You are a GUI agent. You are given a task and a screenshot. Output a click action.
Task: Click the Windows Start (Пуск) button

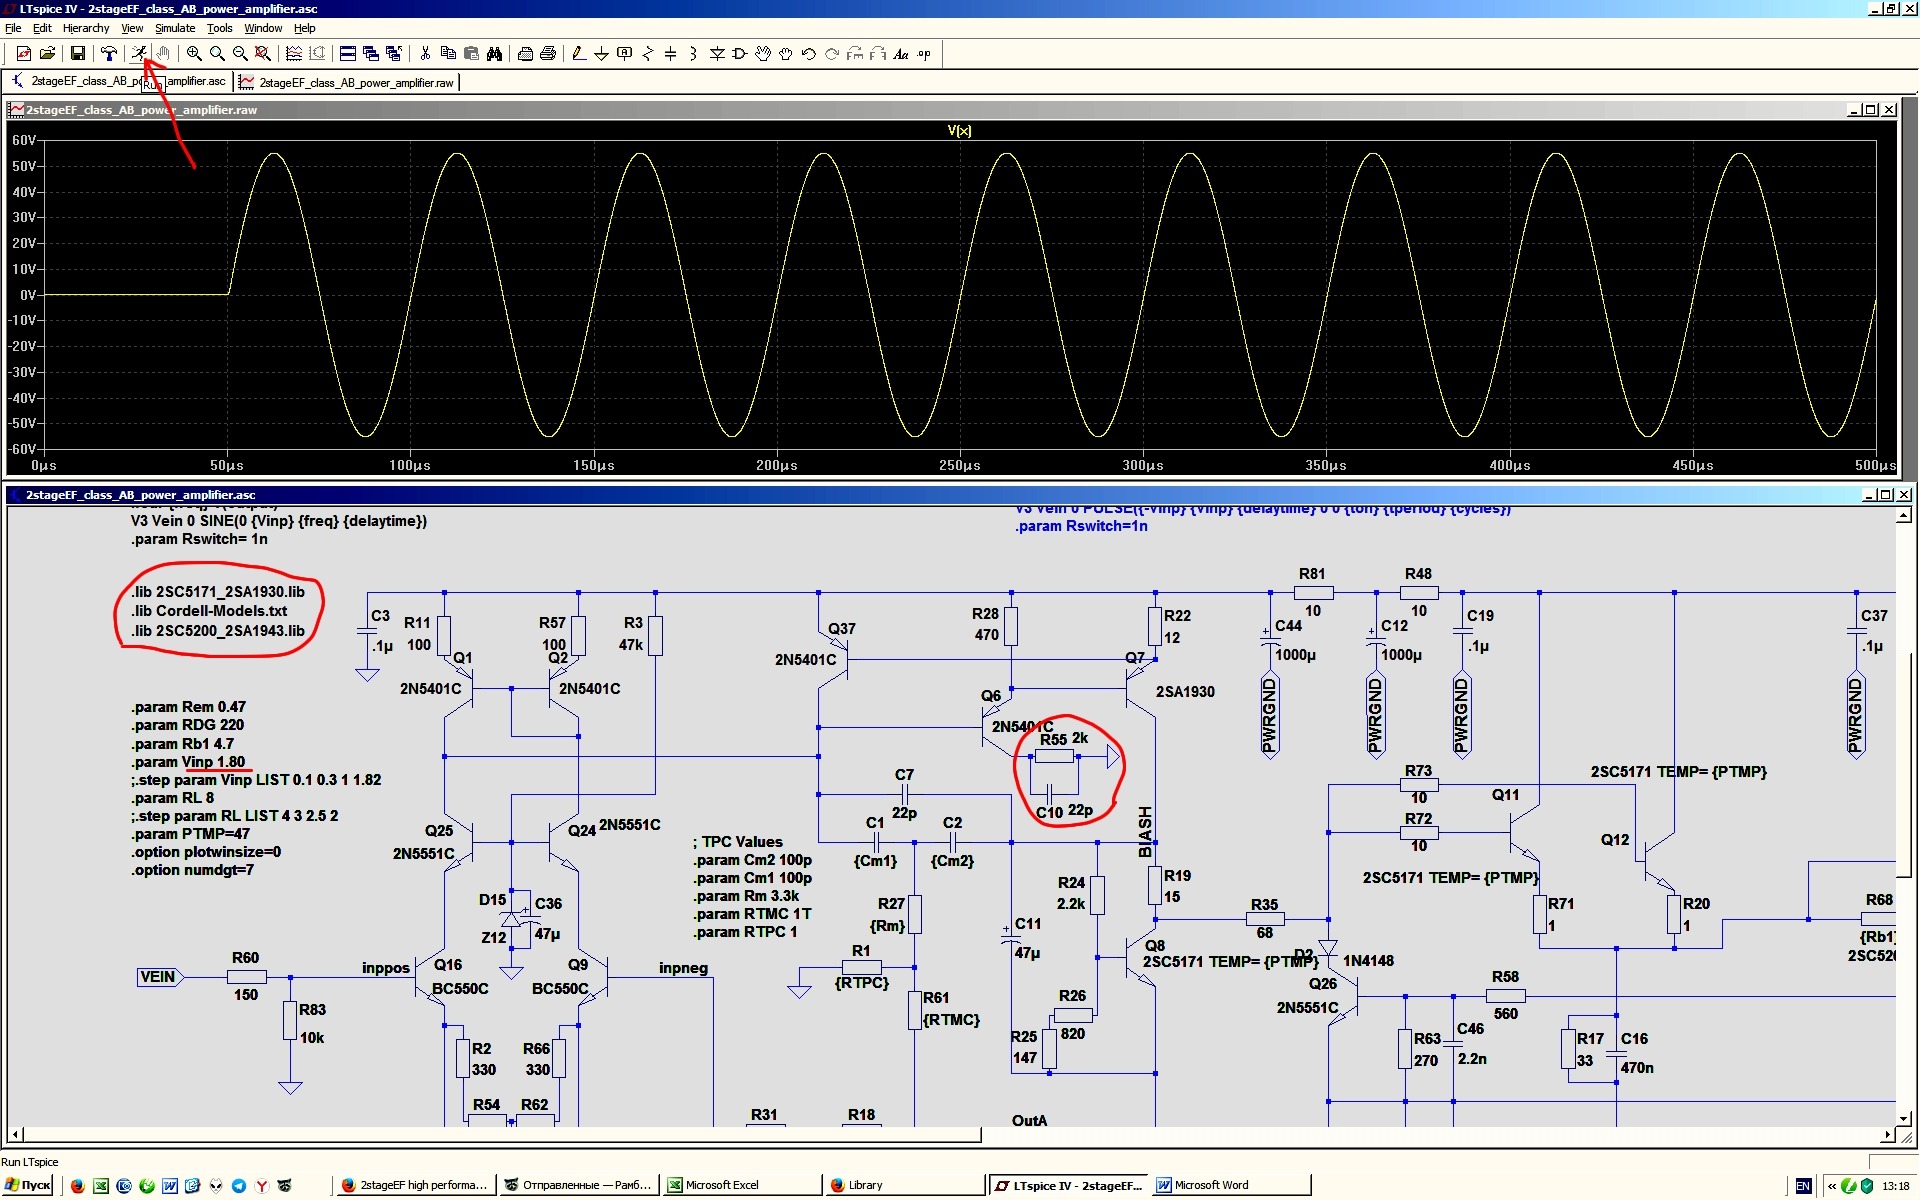28,1185
